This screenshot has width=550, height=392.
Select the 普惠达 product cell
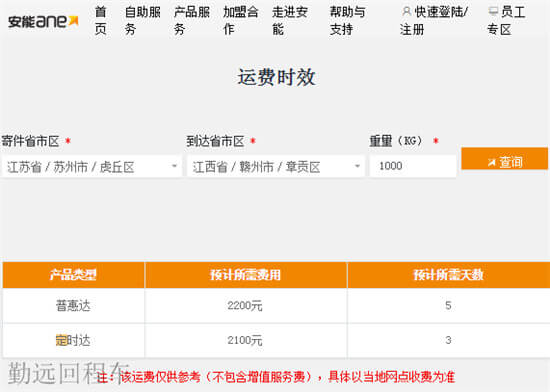73,306
